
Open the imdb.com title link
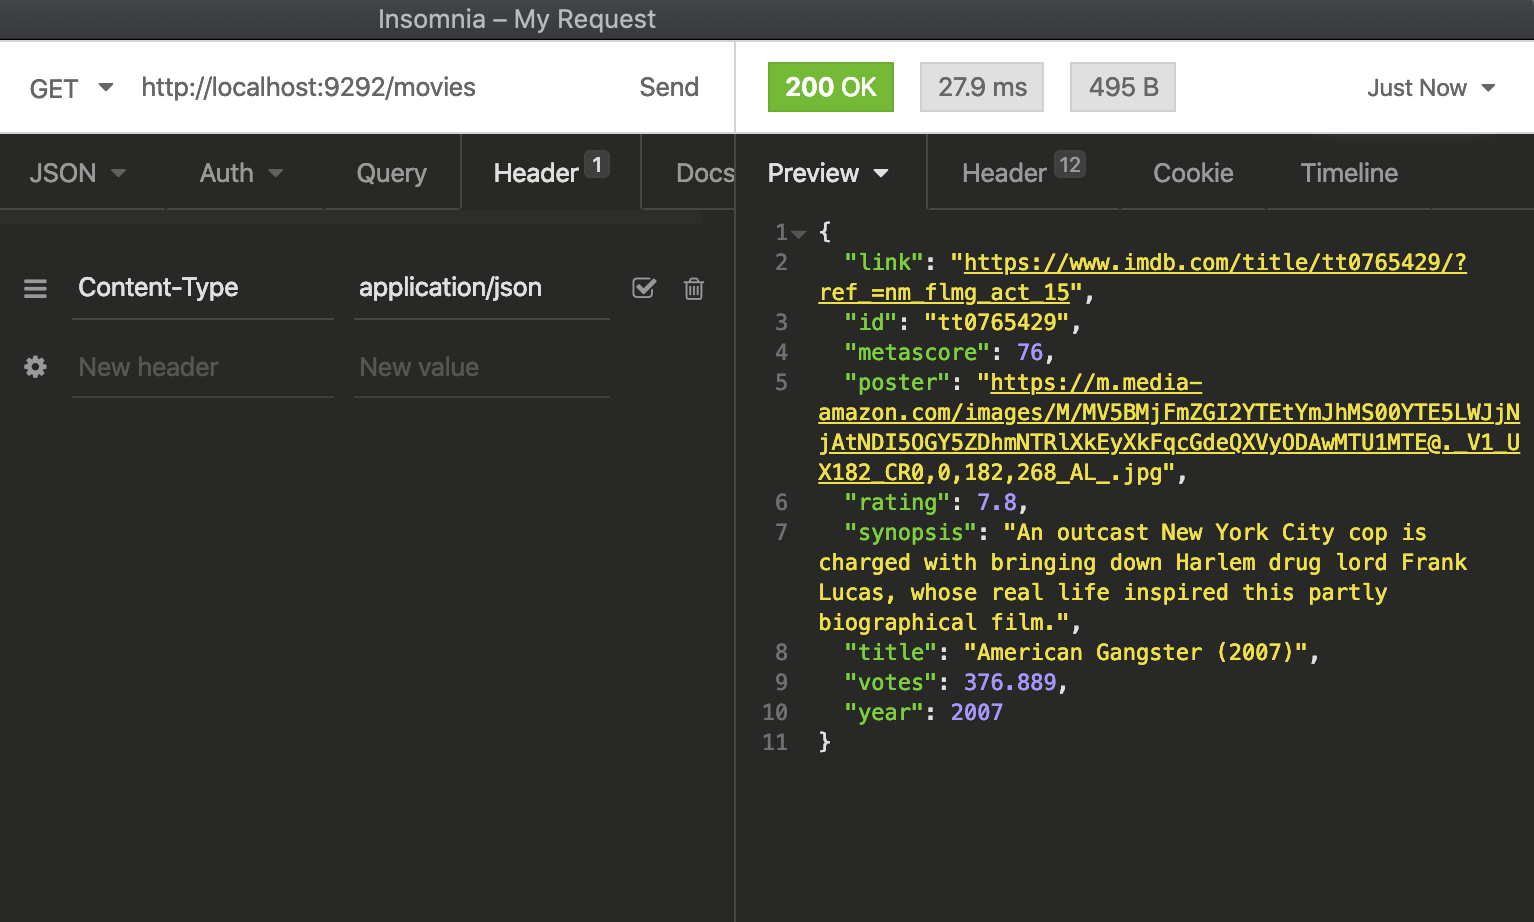[1215, 263]
